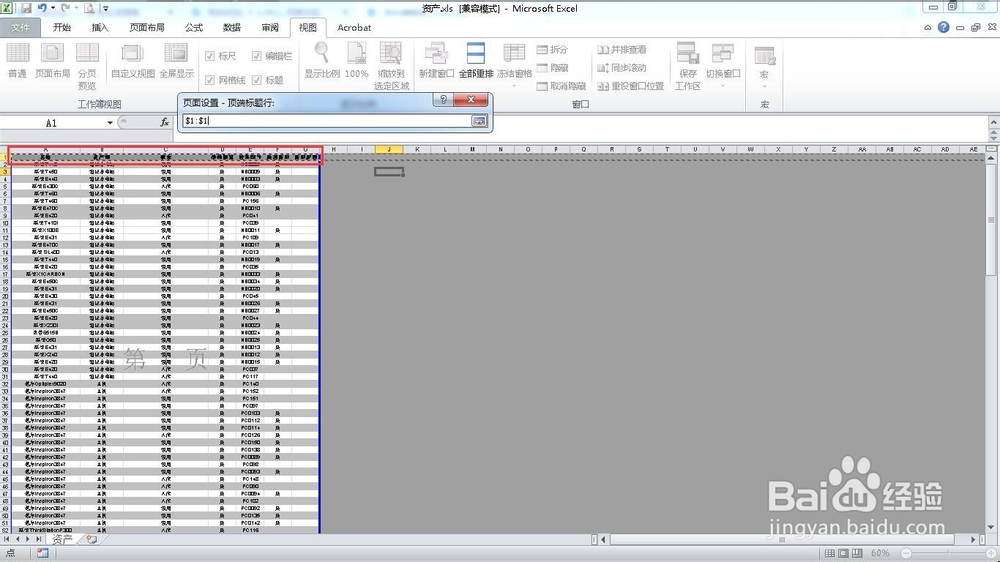Viewport: 1000px width, 562px height.
Task: Enter Full Screen (全屏显示) view
Action: [x=176, y=61]
